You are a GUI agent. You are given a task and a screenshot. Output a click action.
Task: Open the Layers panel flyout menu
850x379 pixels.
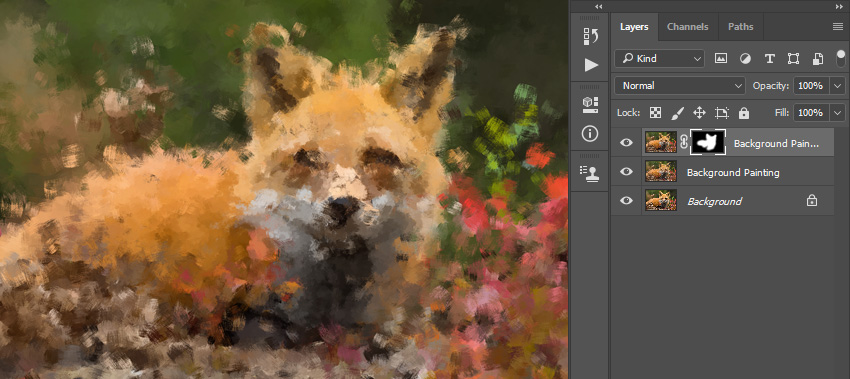point(839,27)
